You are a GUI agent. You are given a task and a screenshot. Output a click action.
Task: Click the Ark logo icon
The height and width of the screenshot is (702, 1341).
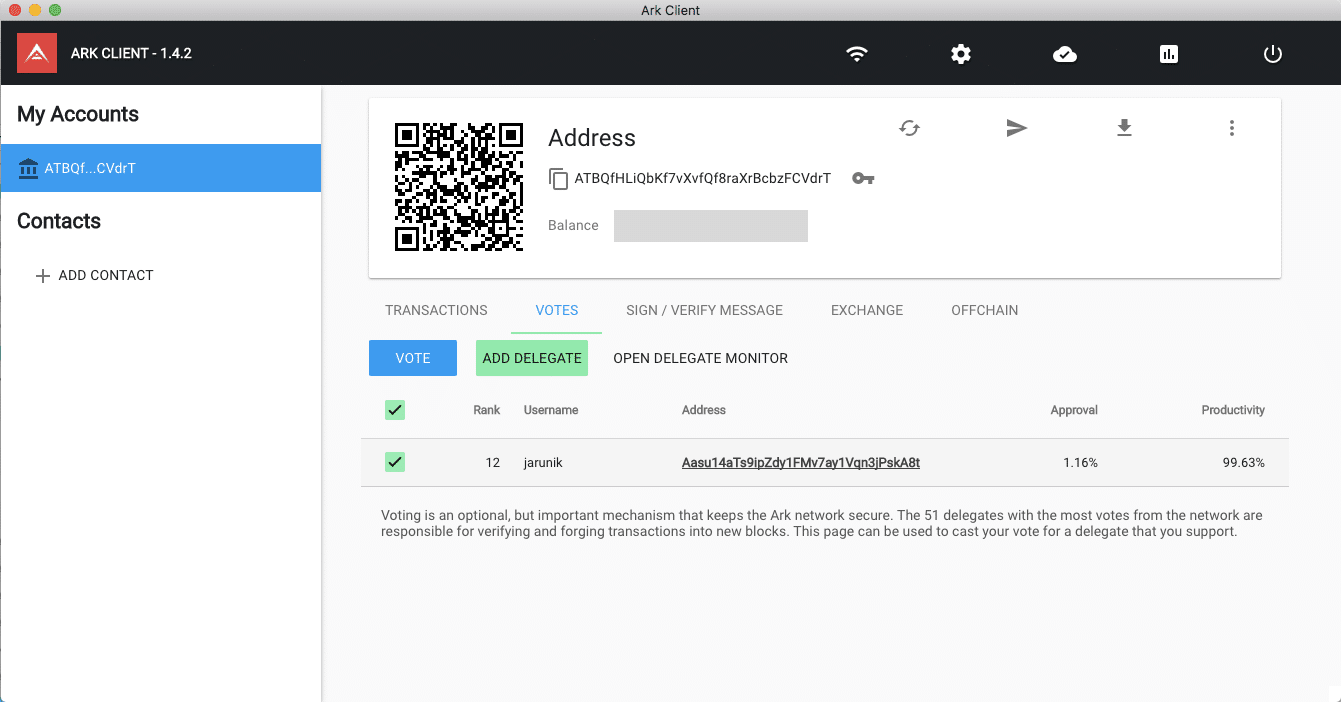tap(37, 53)
